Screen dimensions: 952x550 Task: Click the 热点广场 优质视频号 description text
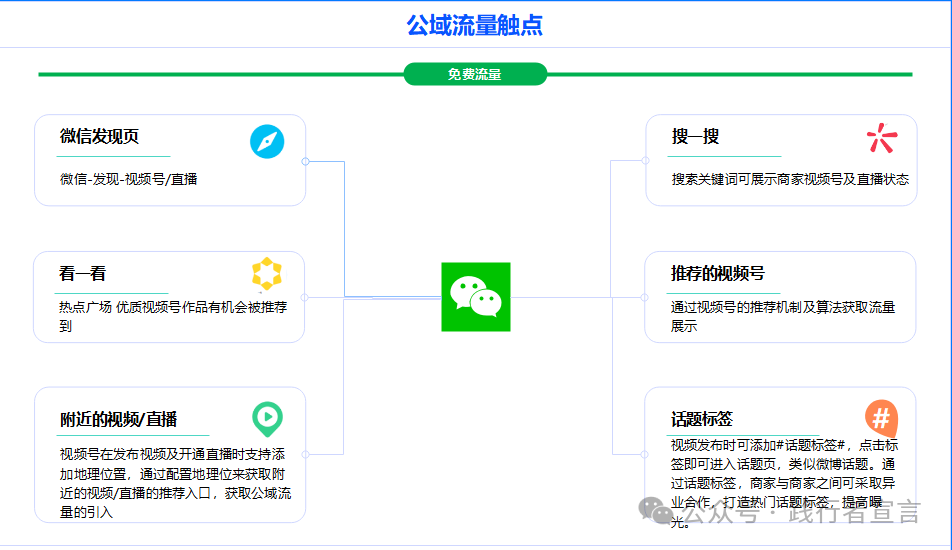pyautogui.click(x=173, y=316)
